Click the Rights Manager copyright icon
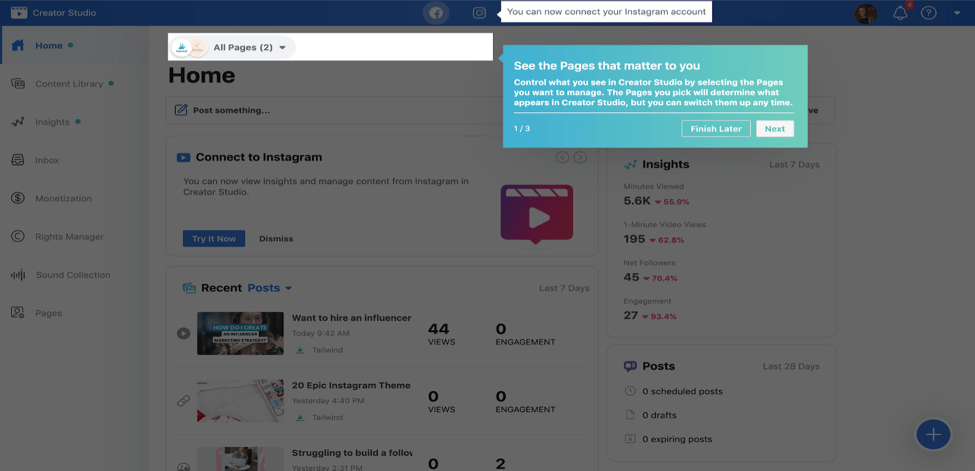Screen dimensions: 975x471 [18, 236]
